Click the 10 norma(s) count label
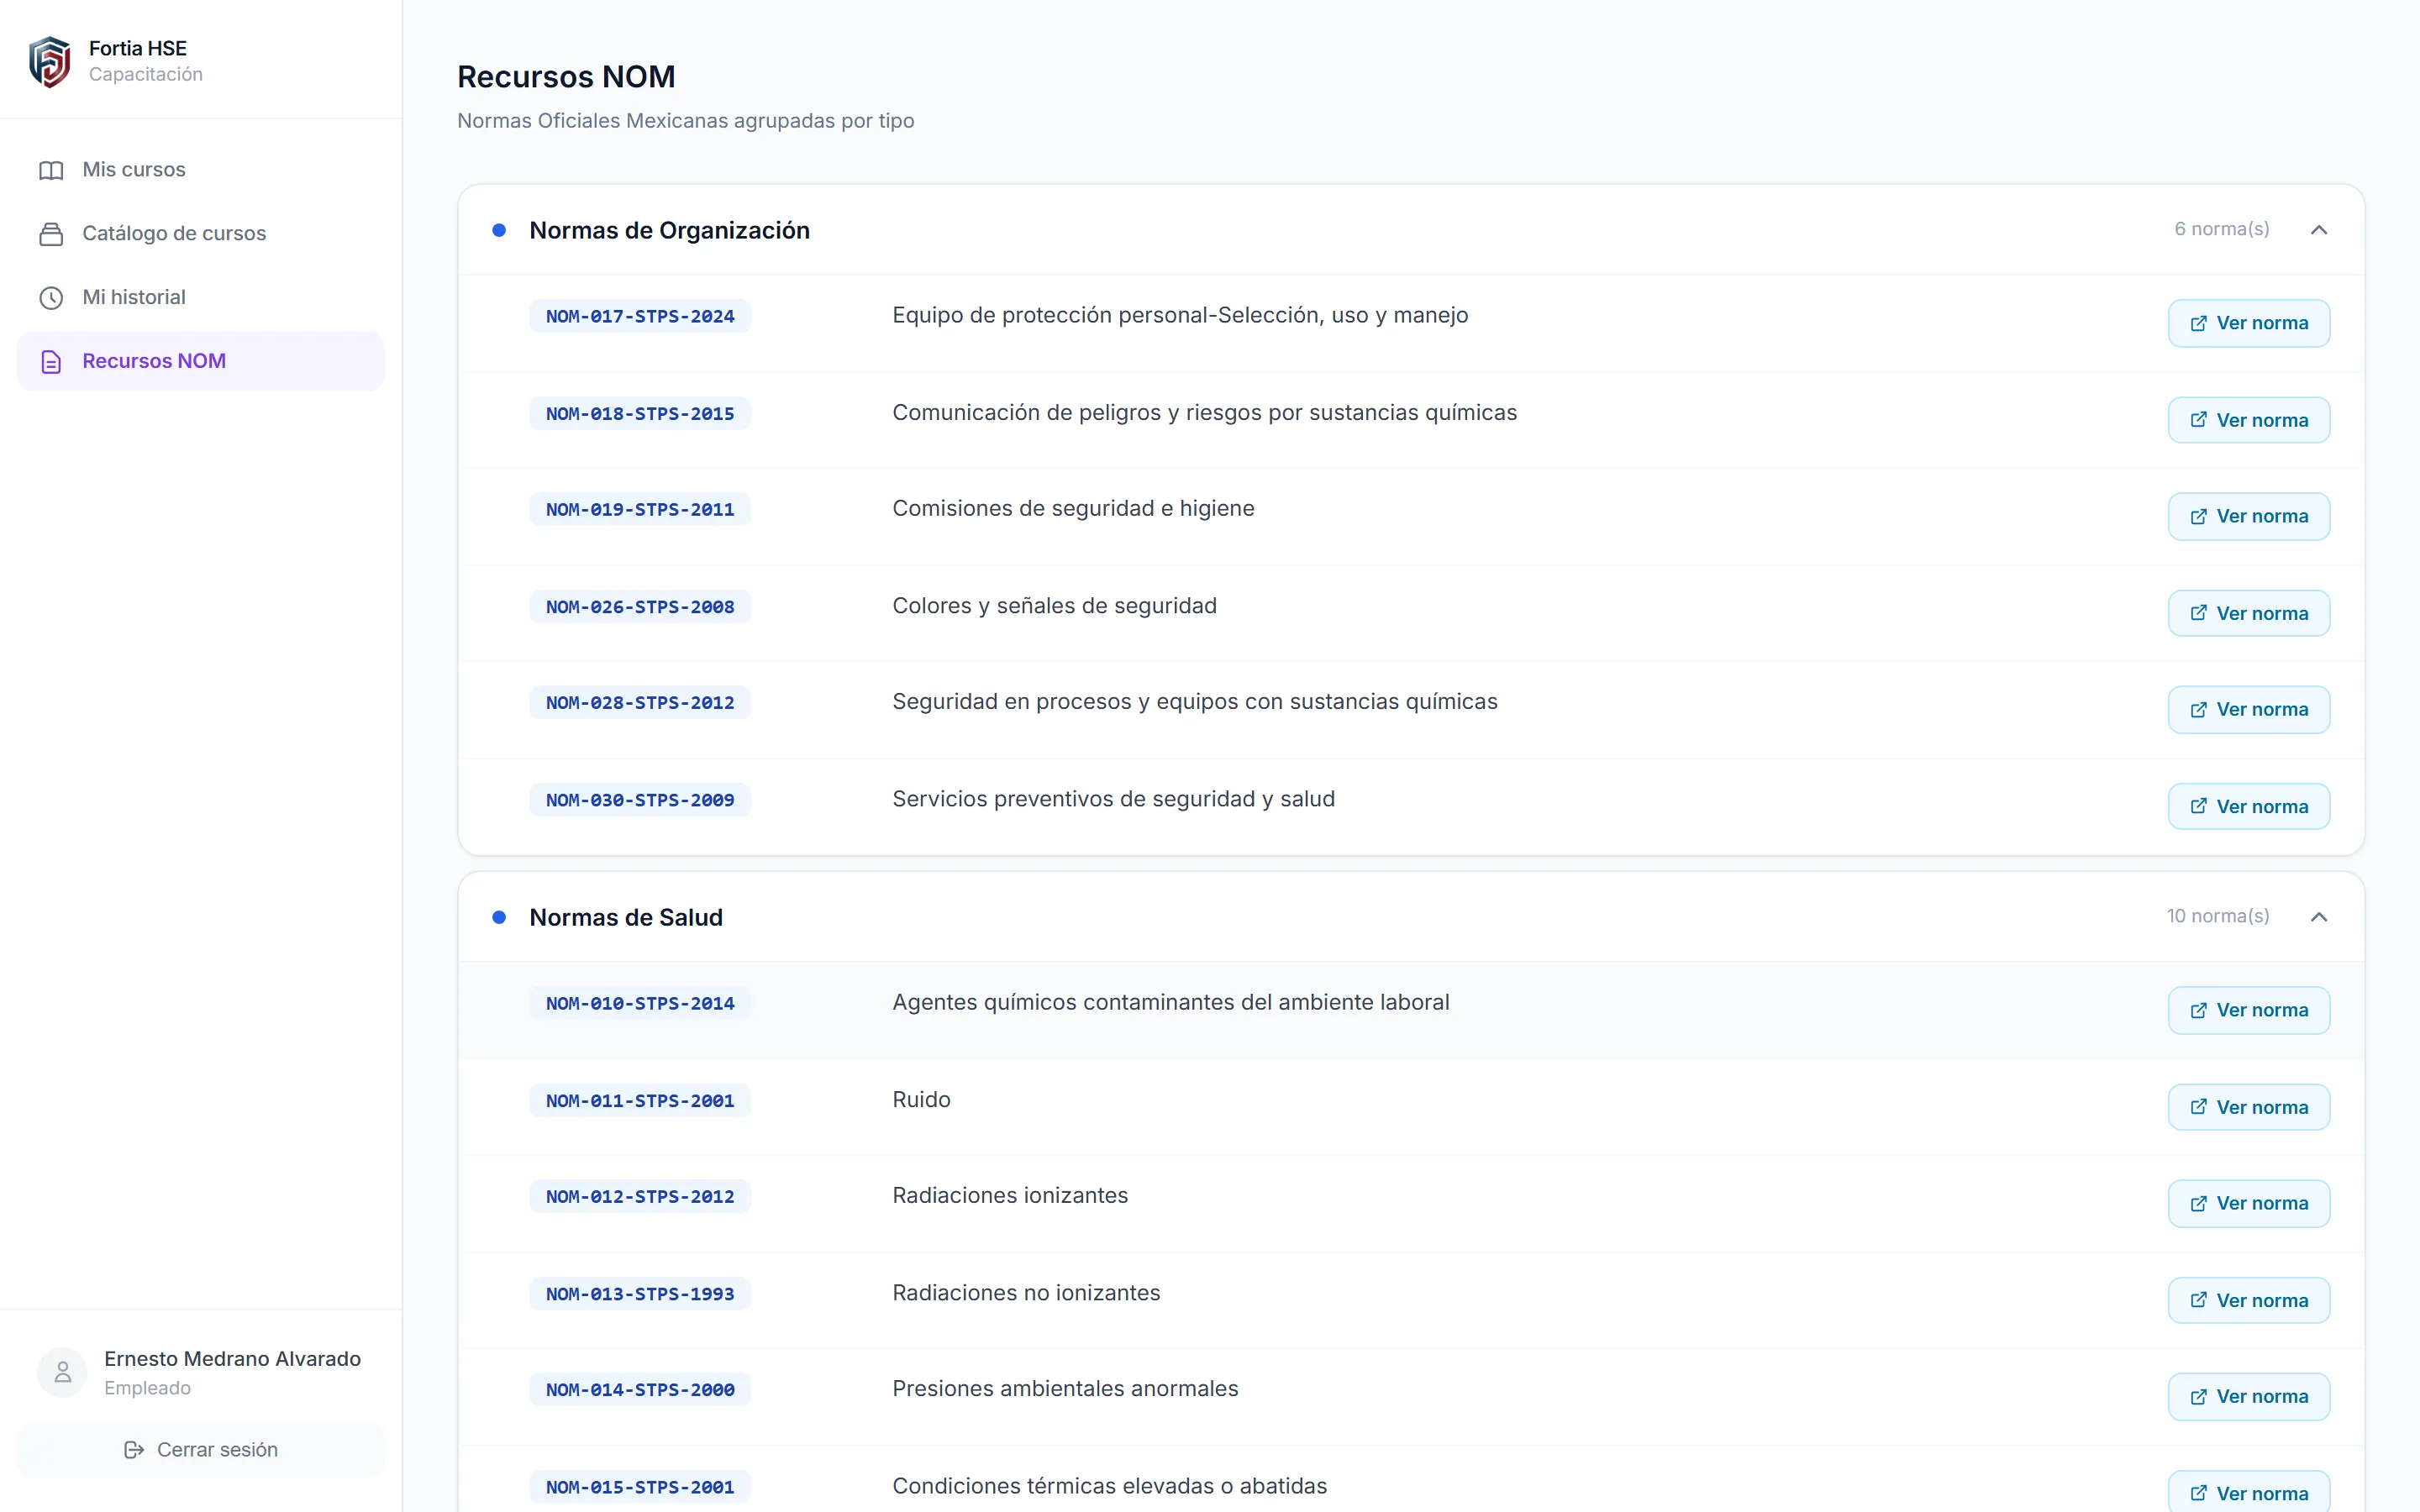The width and height of the screenshot is (2420, 1512). tap(2217, 916)
